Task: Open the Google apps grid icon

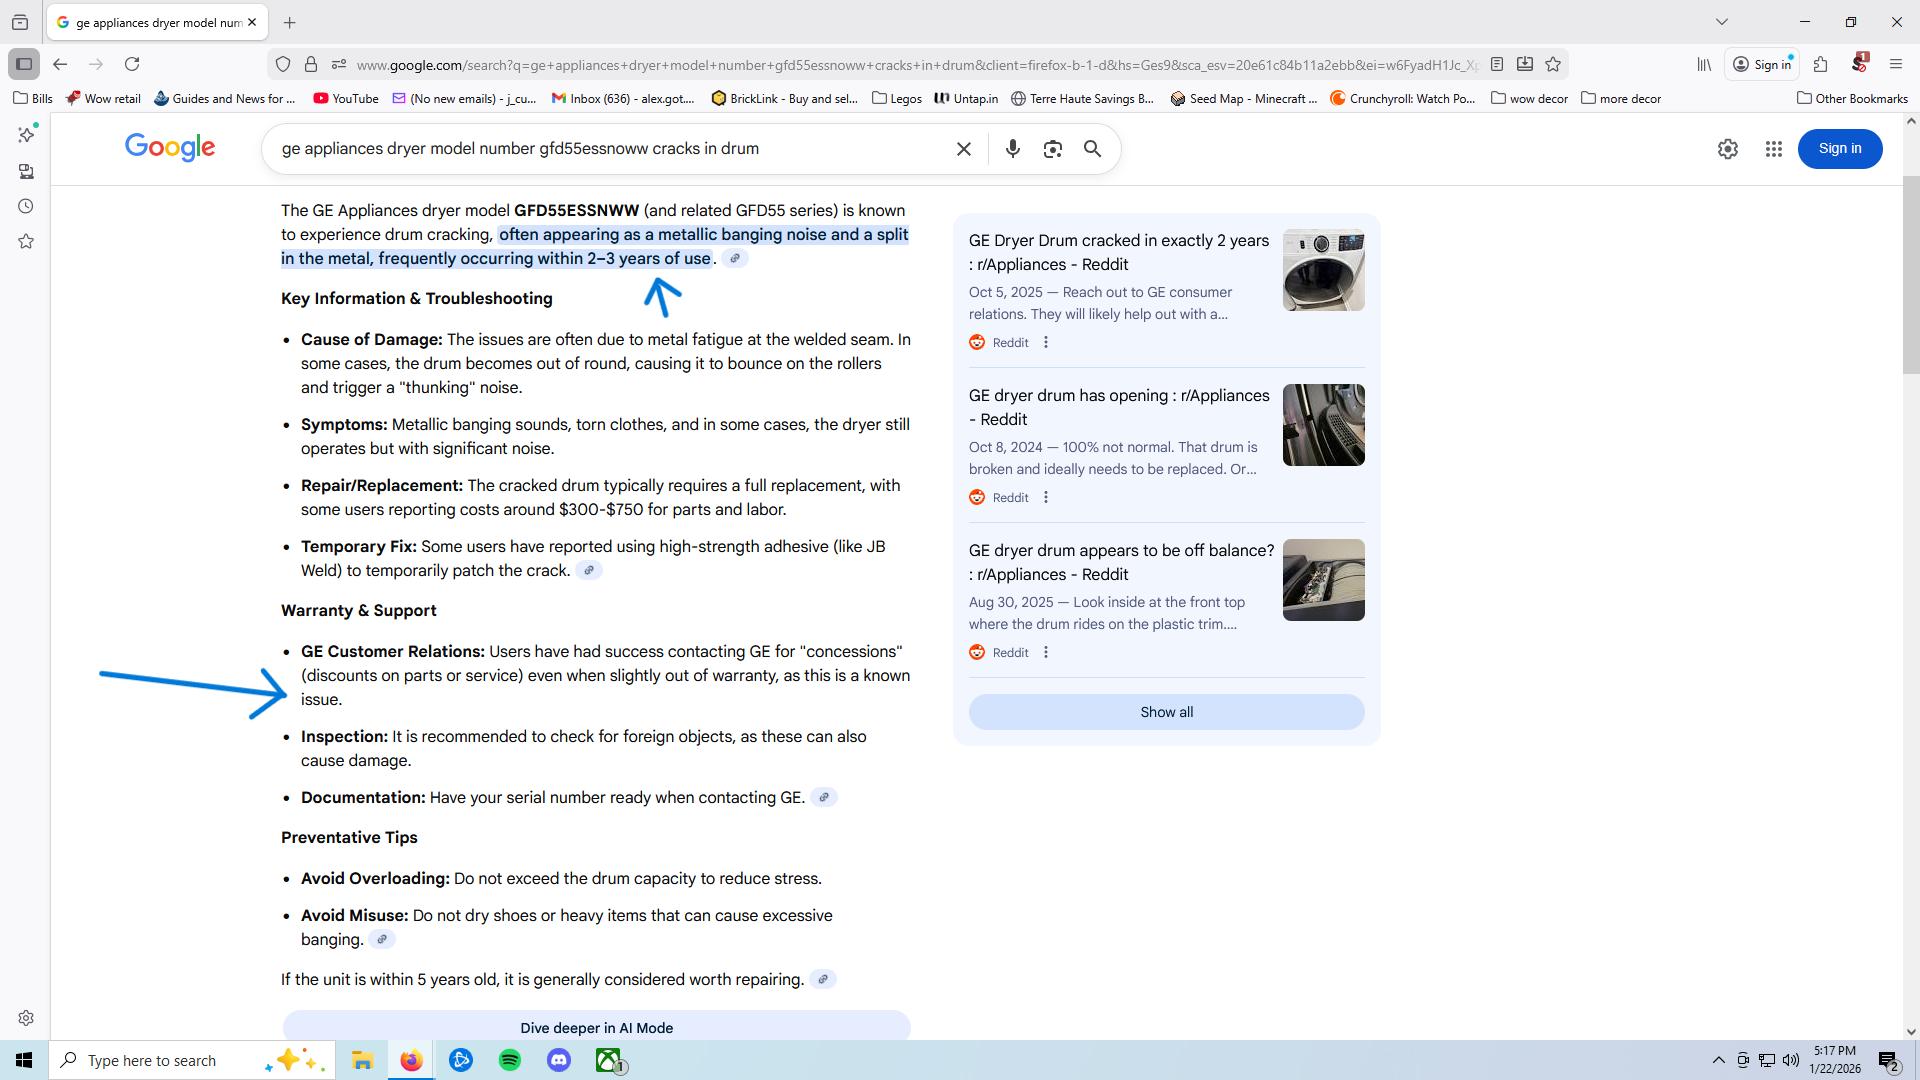Action: pos(1774,149)
